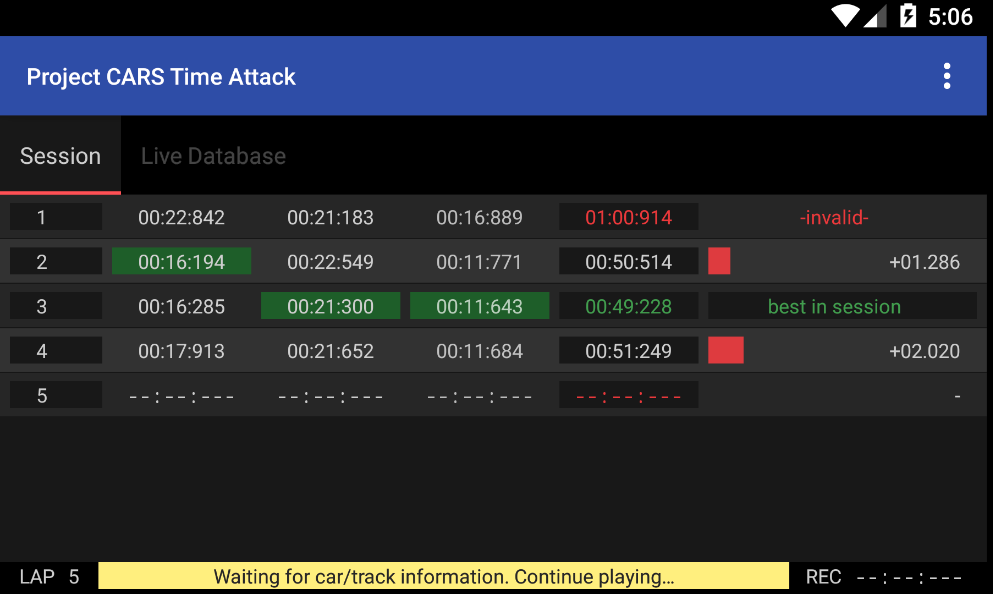Tap the red dashed lap time in lap 5
The image size is (993, 594).
click(x=628, y=395)
